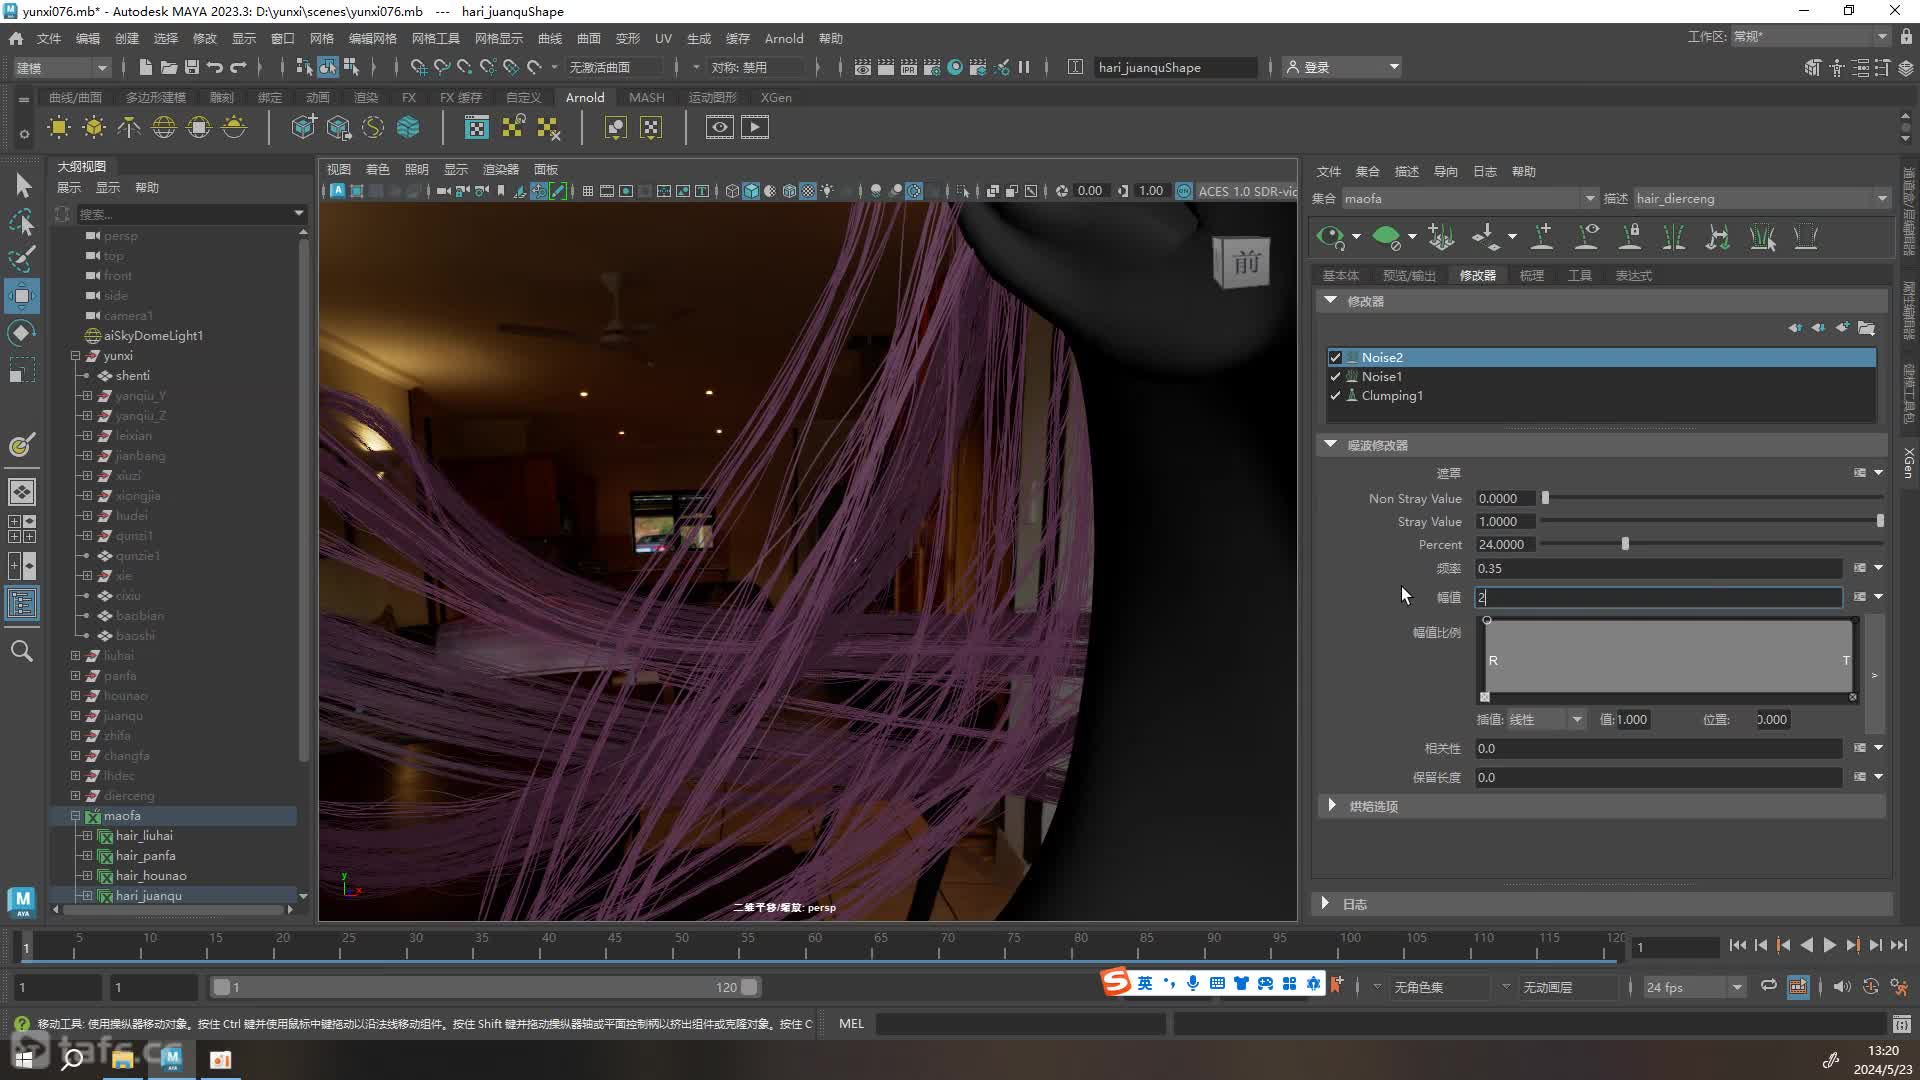Open the Arnold menu

(x=784, y=39)
